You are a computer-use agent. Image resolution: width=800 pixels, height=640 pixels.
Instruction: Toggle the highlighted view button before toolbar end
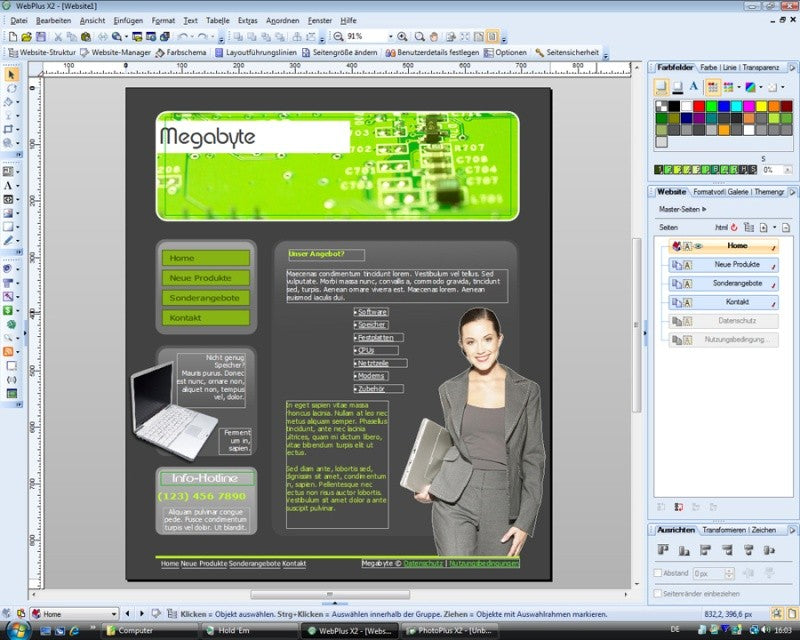pyautogui.click(x=492, y=37)
